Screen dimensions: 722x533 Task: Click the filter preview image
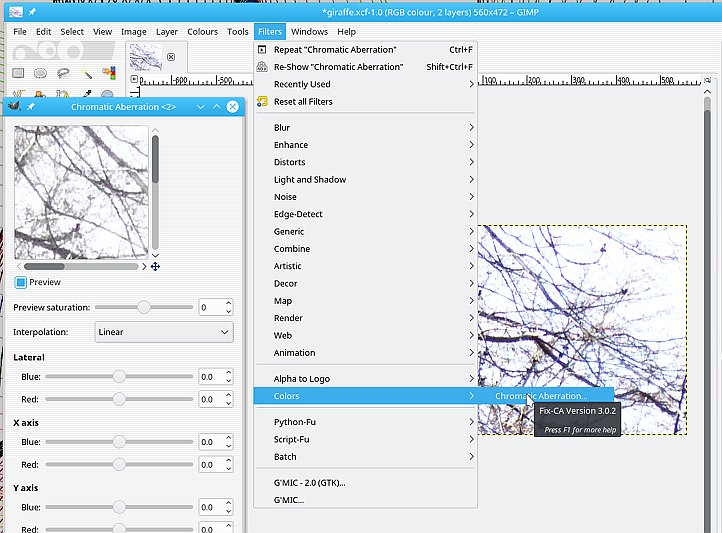[x=82, y=192]
